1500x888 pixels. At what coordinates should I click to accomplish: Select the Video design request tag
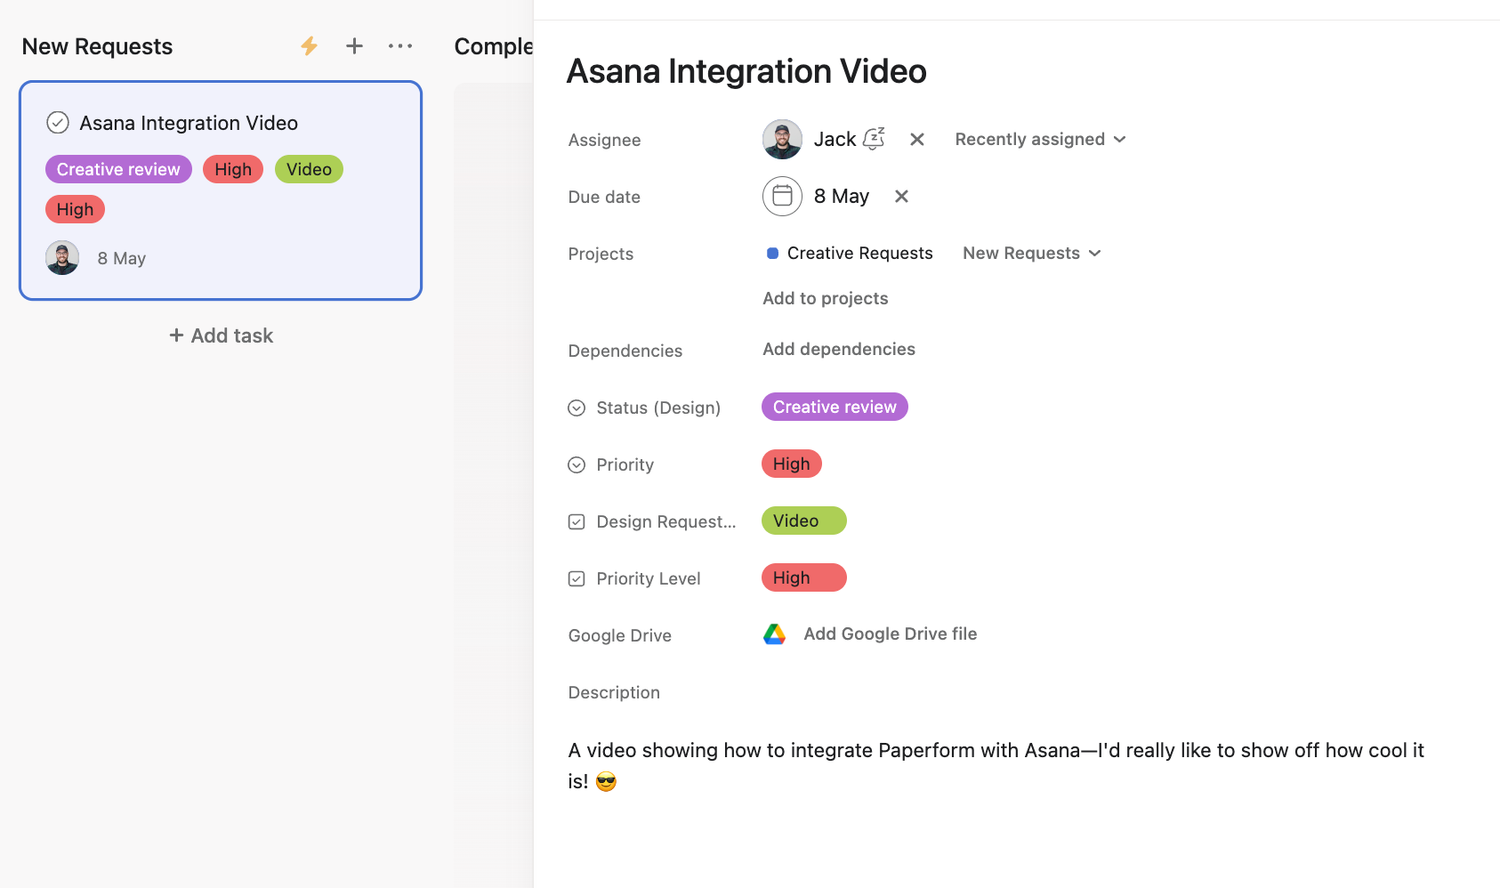[804, 521]
